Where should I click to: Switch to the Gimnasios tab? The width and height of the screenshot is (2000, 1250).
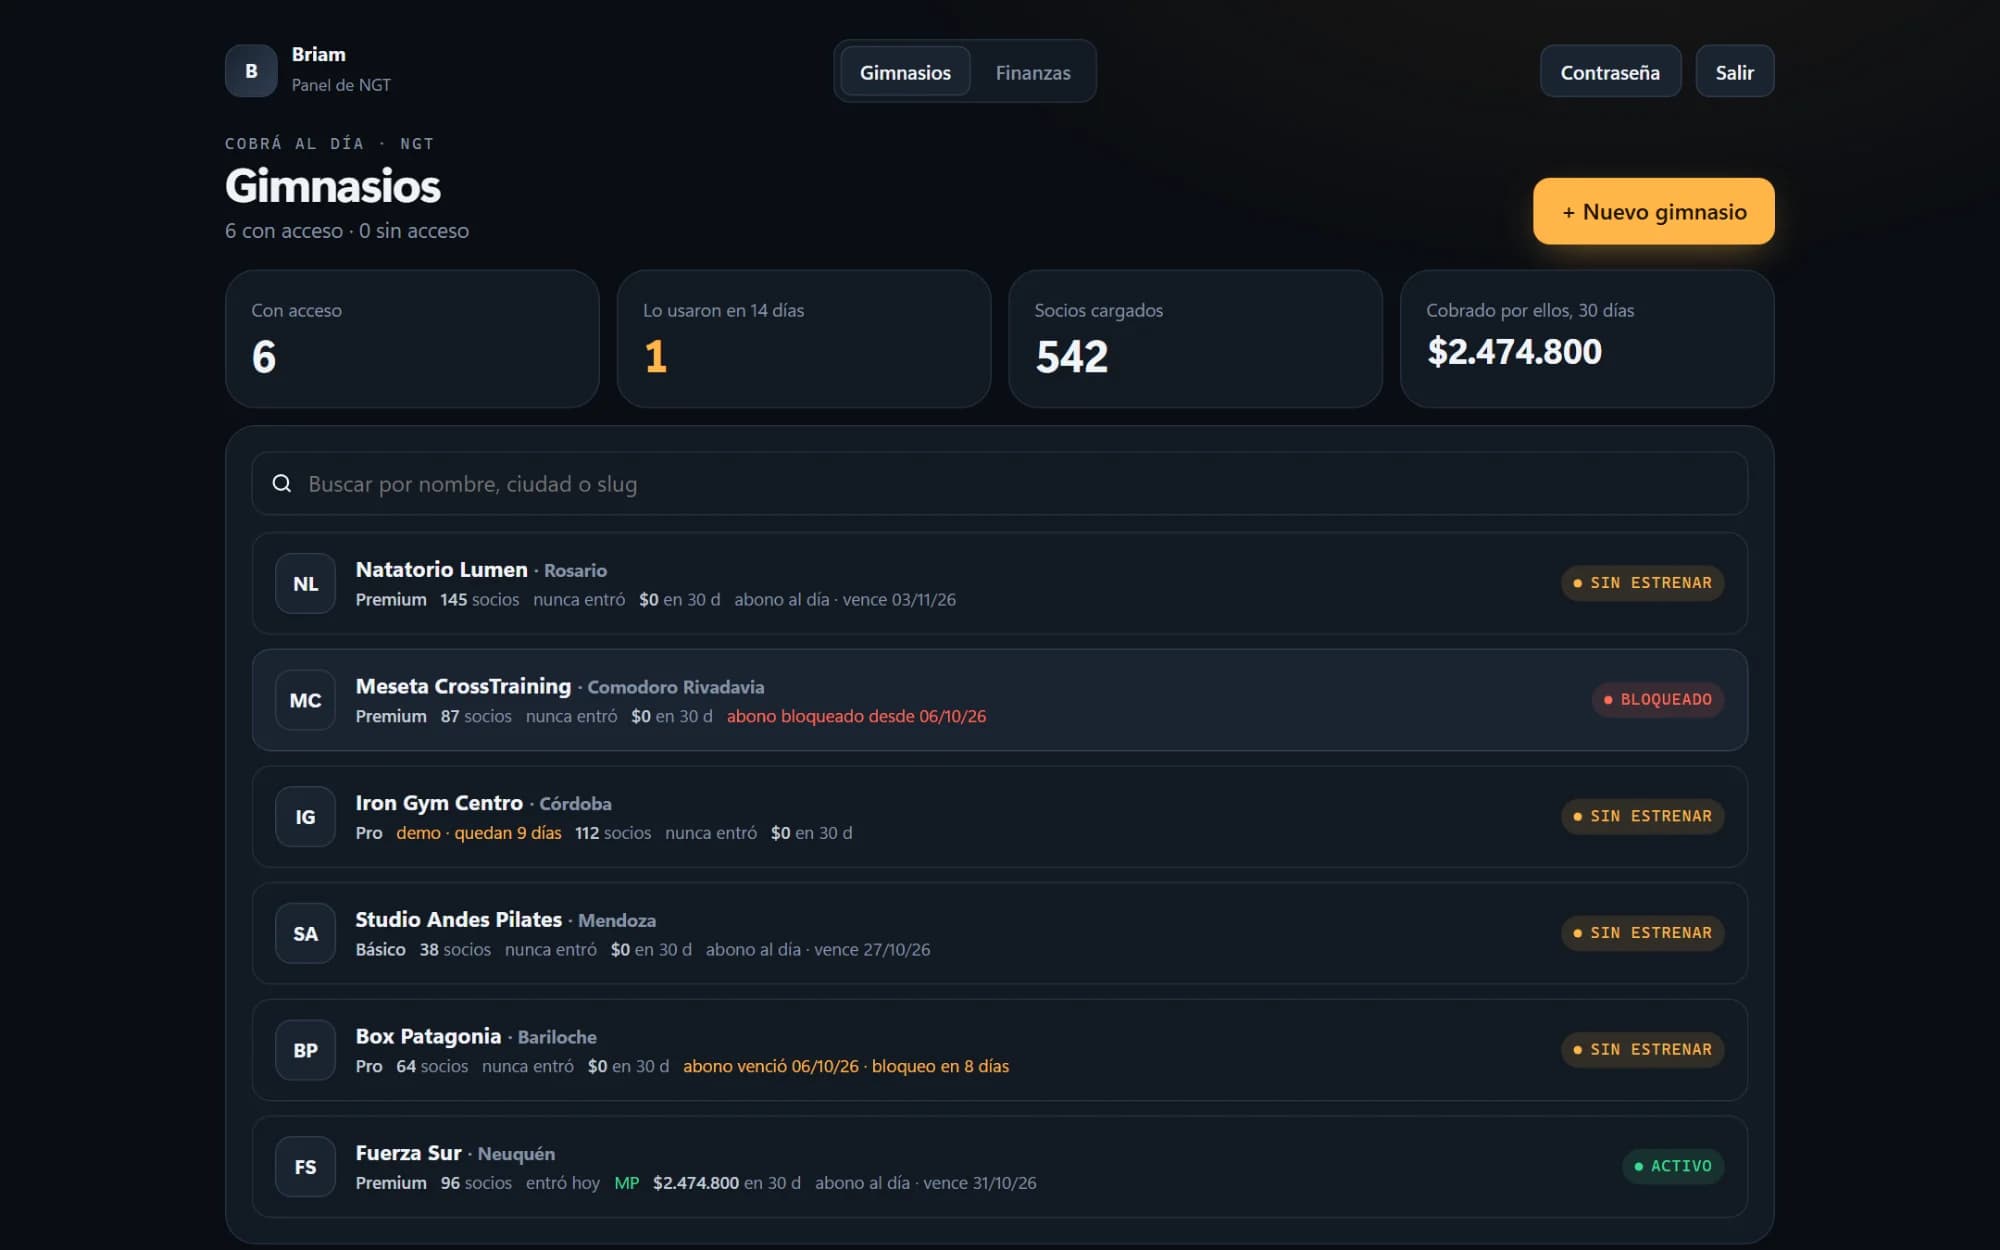point(905,72)
